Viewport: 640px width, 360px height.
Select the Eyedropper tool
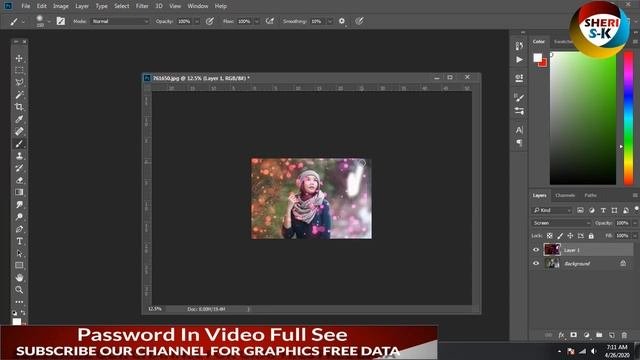[x=19, y=119]
